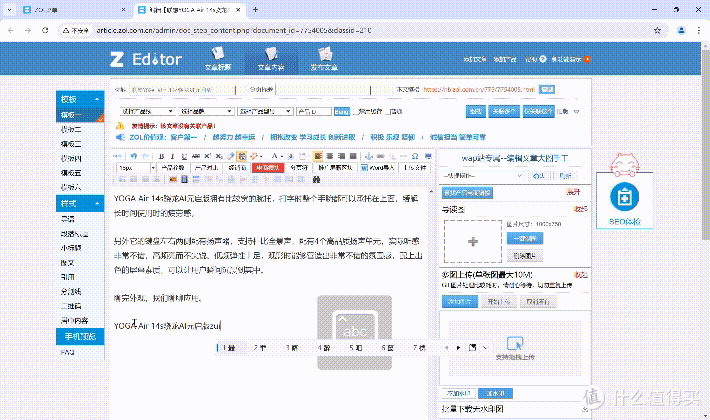
Task: Click the plus box to upload a 导读图
Action: point(473,241)
